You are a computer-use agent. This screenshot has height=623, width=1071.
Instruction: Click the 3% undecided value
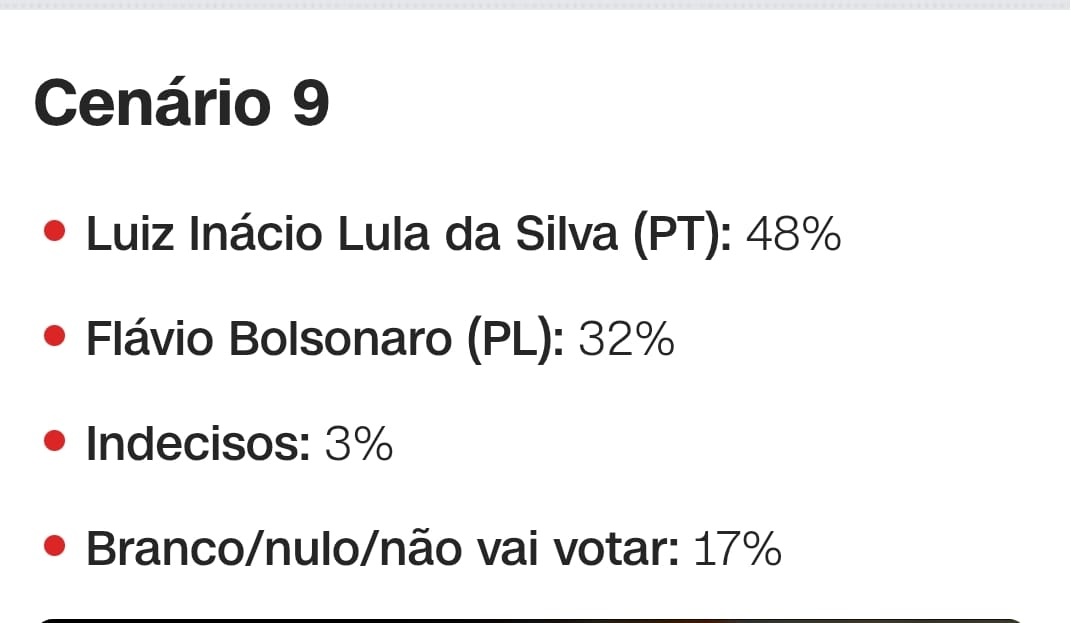[x=359, y=444]
